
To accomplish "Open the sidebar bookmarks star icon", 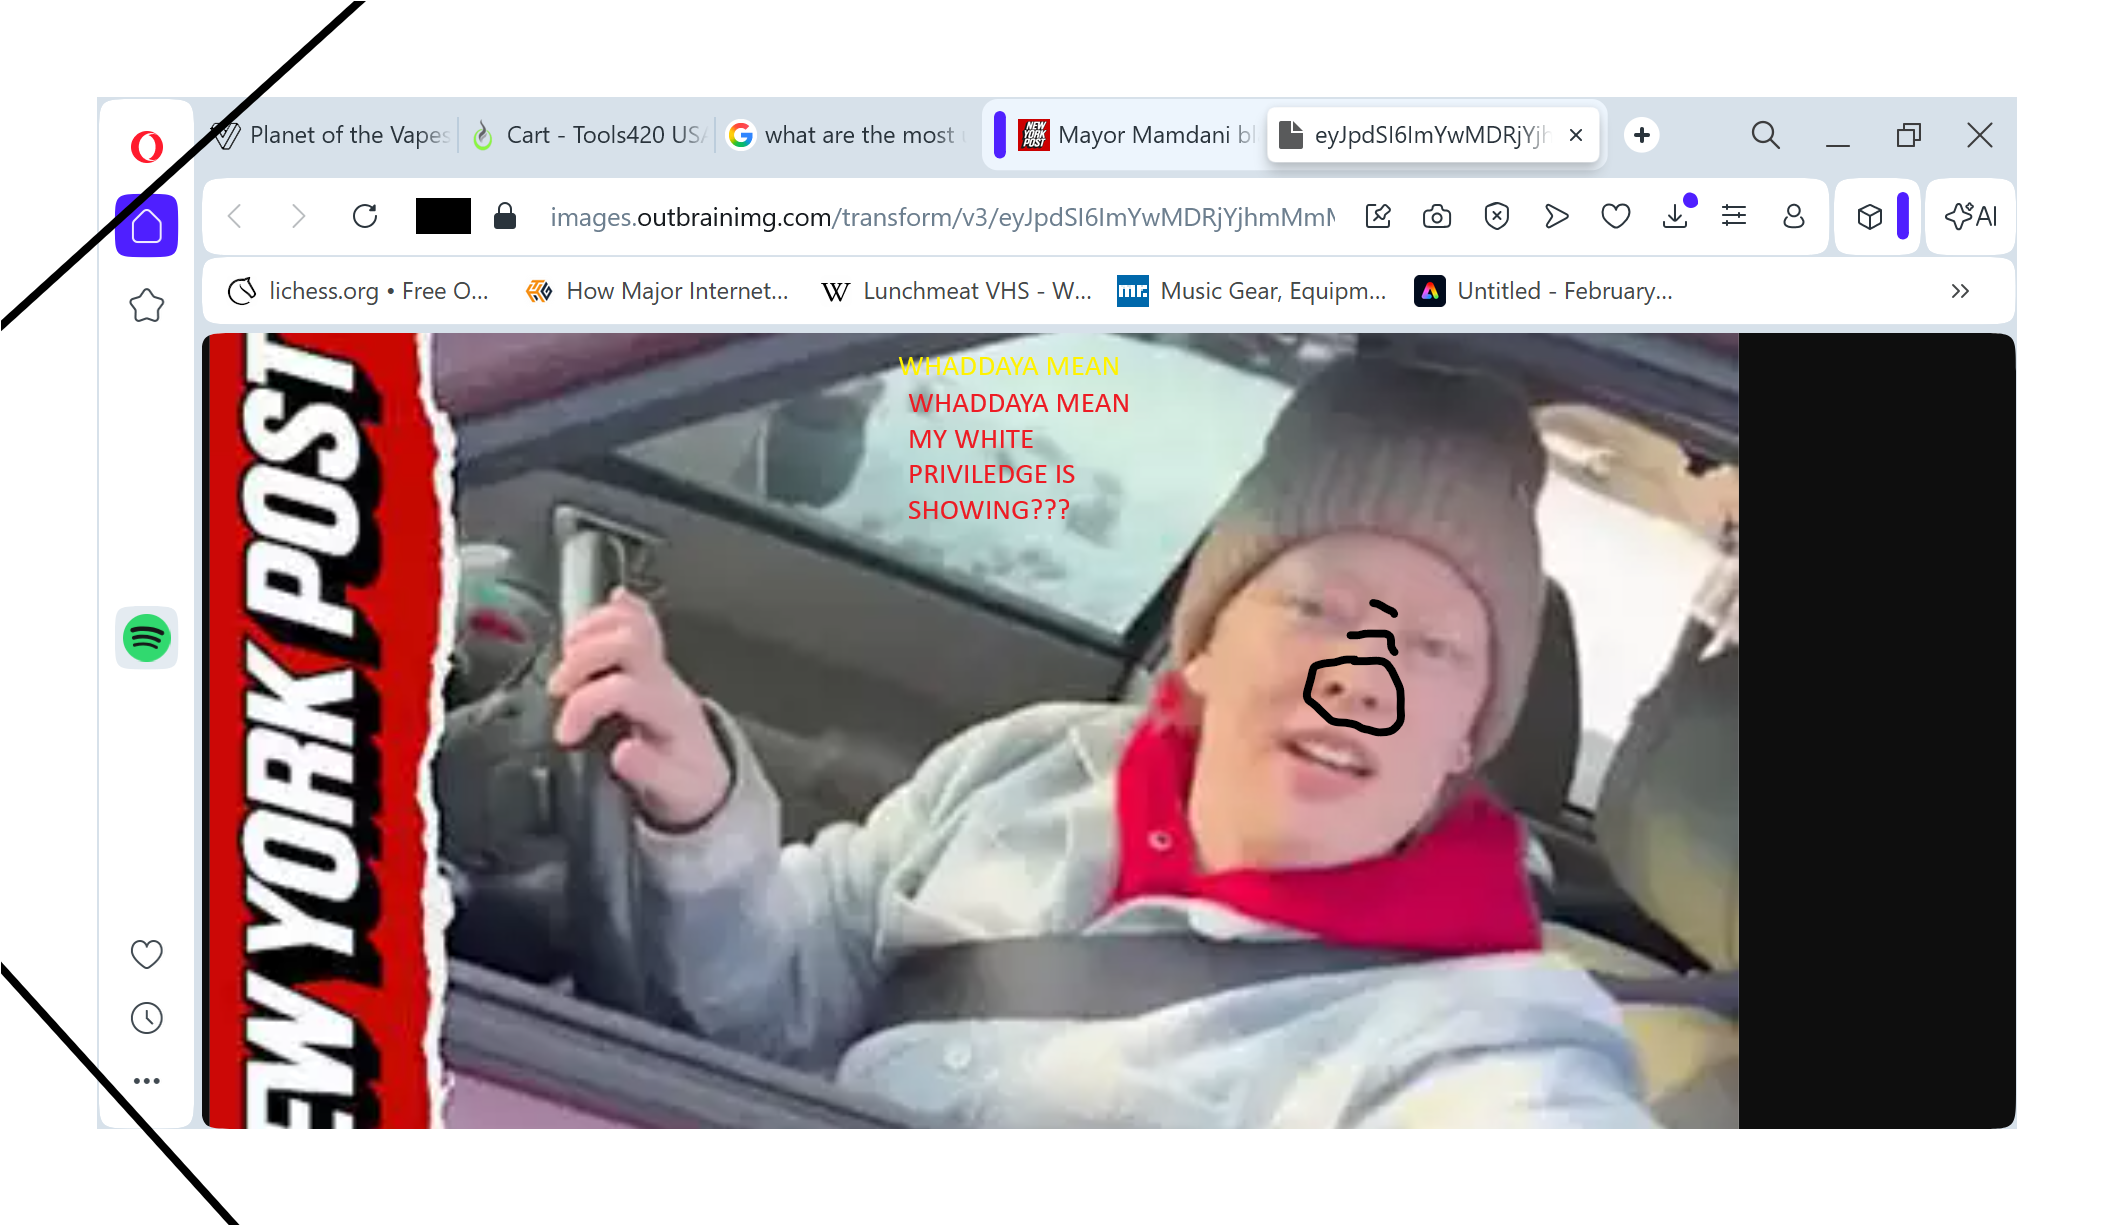I will coord(147,306).
